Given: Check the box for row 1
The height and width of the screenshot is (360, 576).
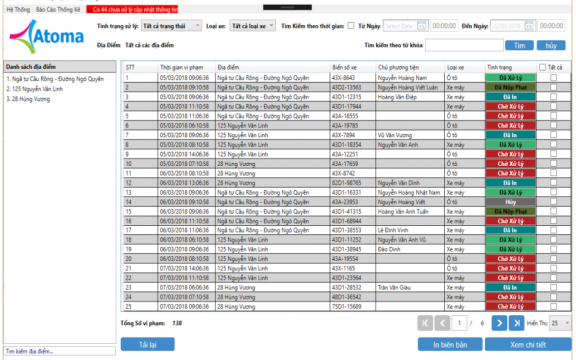Looking at the screenshot, I should (554, 78).
